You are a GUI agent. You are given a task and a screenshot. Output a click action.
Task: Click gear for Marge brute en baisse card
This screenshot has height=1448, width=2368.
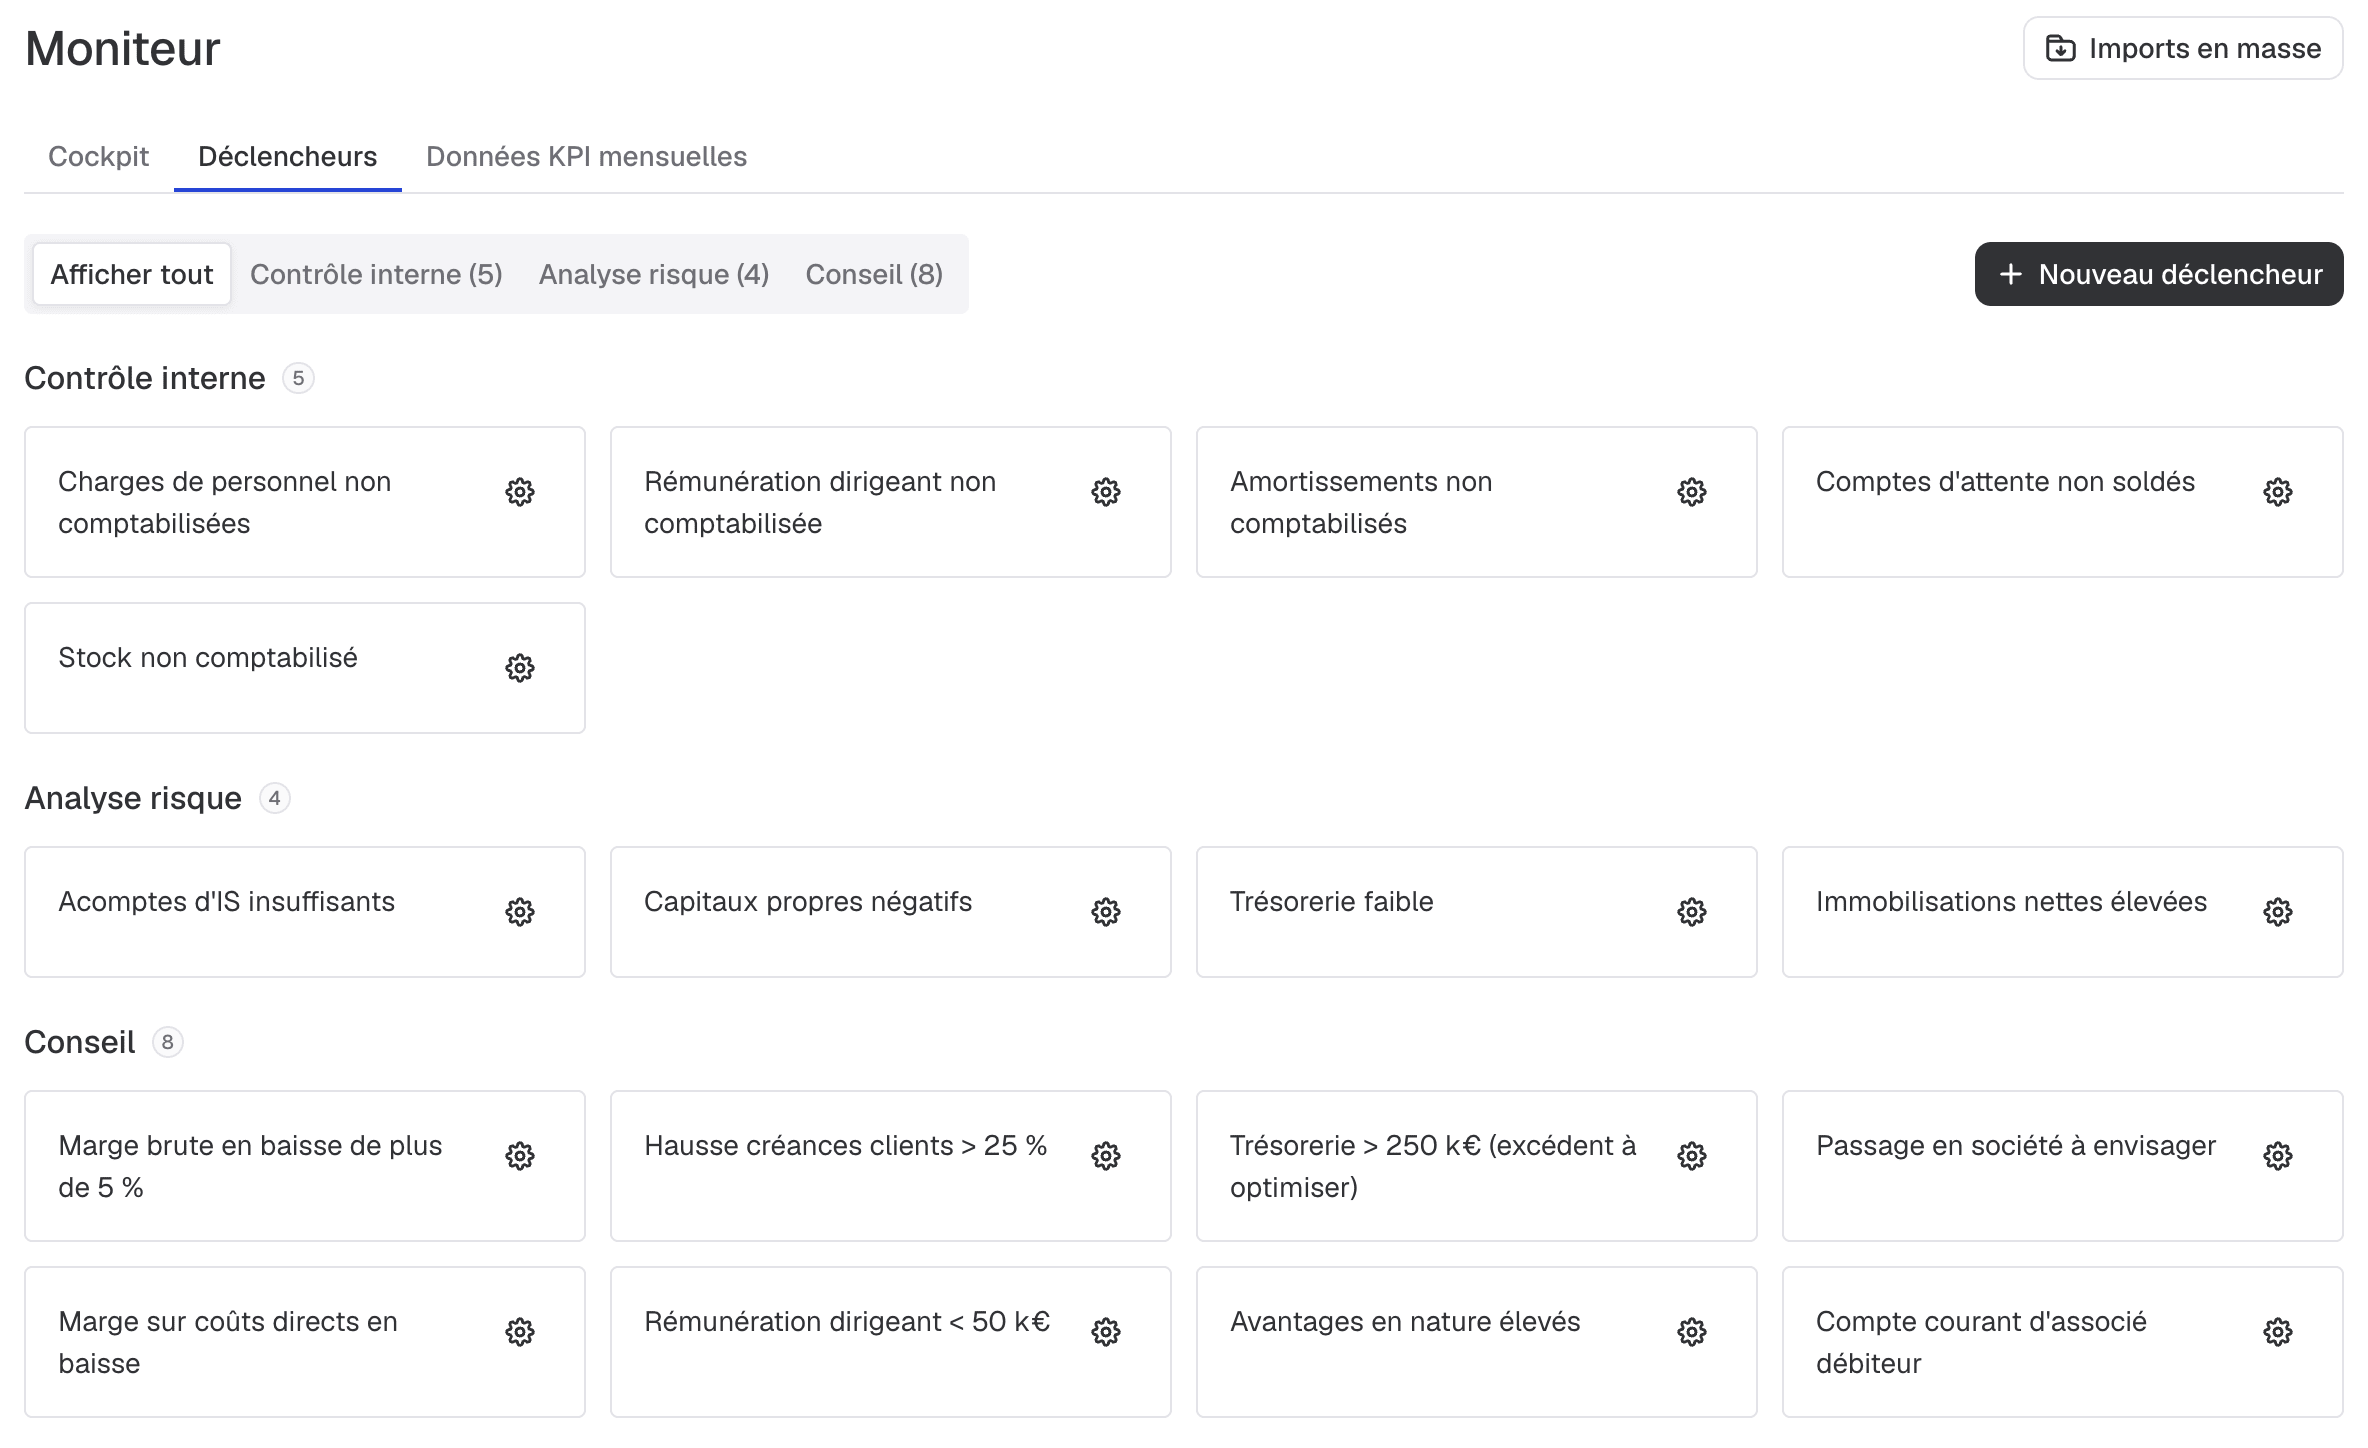pyautogui.click(x=520, y=1156)
